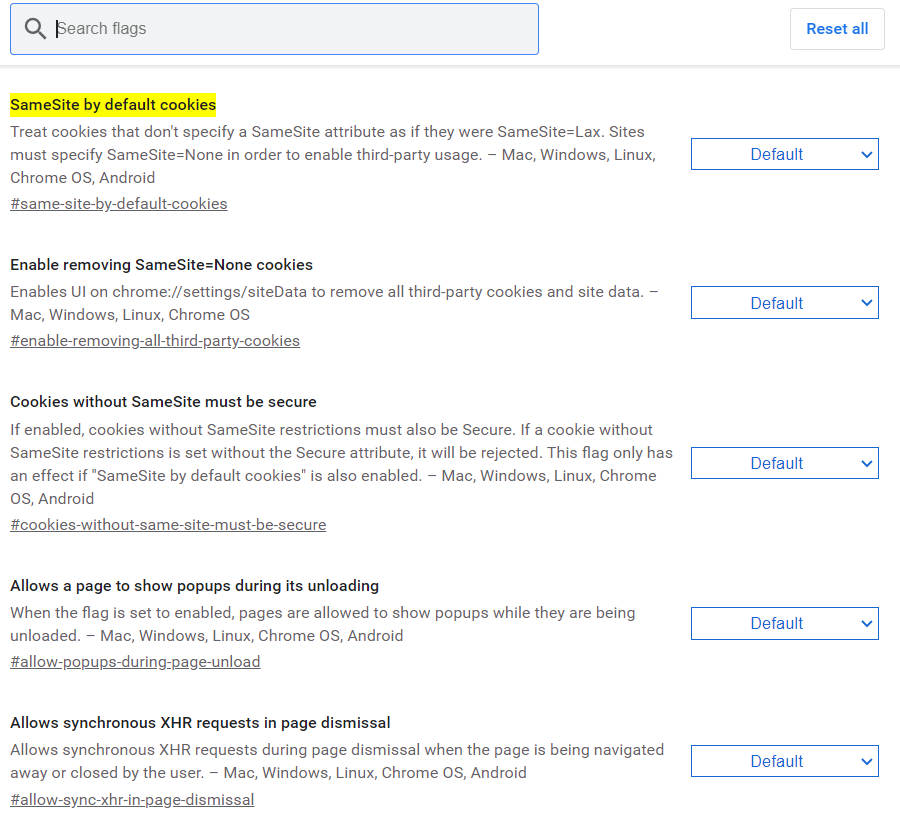
Task: Open dropdown for Cookies without SameSite must be secure
Action: (x=785, y=463)
